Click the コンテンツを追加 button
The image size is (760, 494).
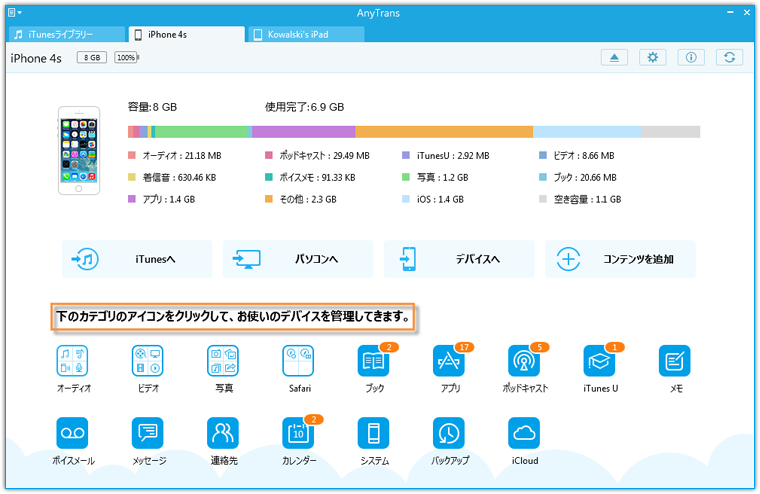(620, 259)
